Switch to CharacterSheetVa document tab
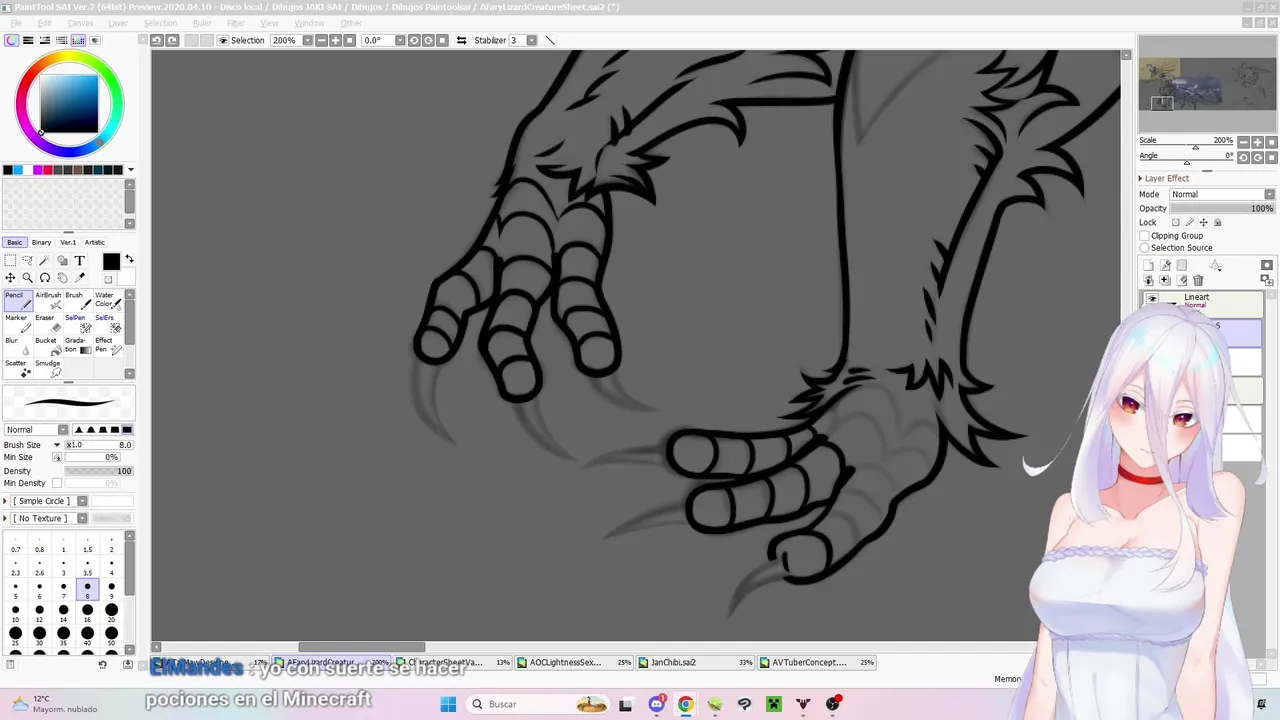This screenshot has height=720, width=1280. 453,662
